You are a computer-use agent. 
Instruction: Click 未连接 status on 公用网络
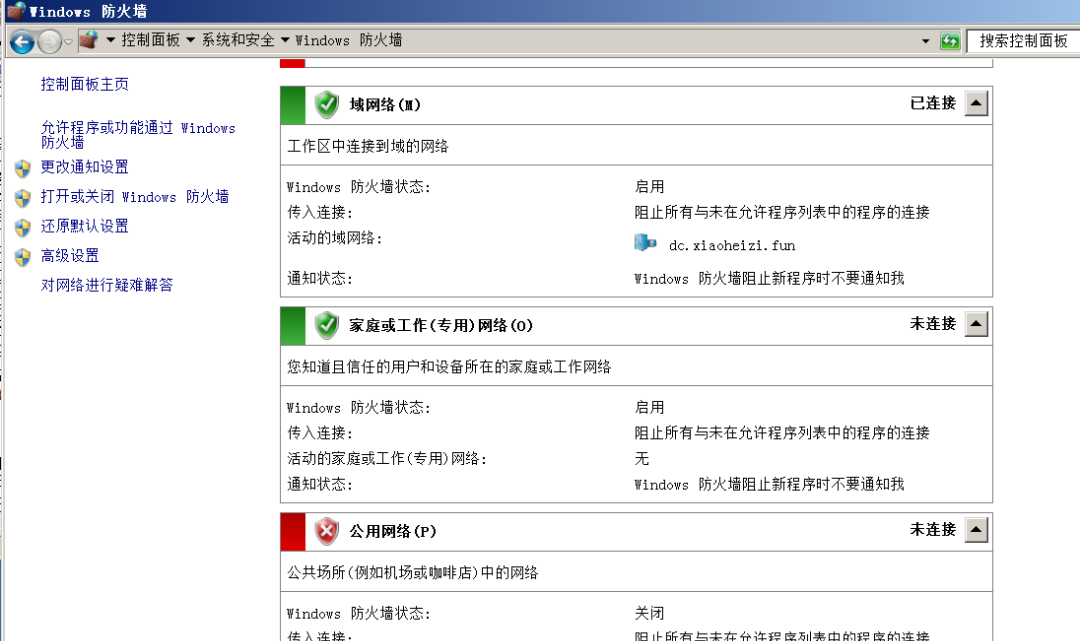(x=933, y=529)
